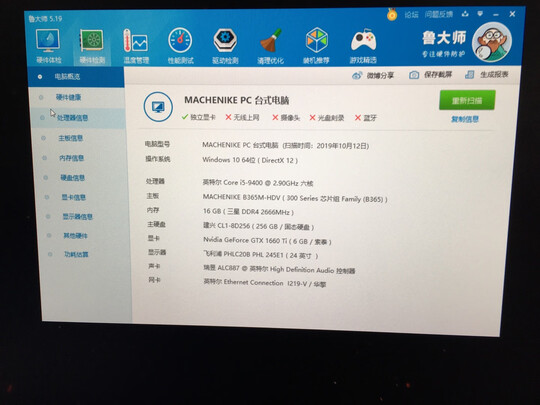Click the Windows 10 64位 operating system value
This screenshot has width=540, height=405.
(x=250, y=160)
